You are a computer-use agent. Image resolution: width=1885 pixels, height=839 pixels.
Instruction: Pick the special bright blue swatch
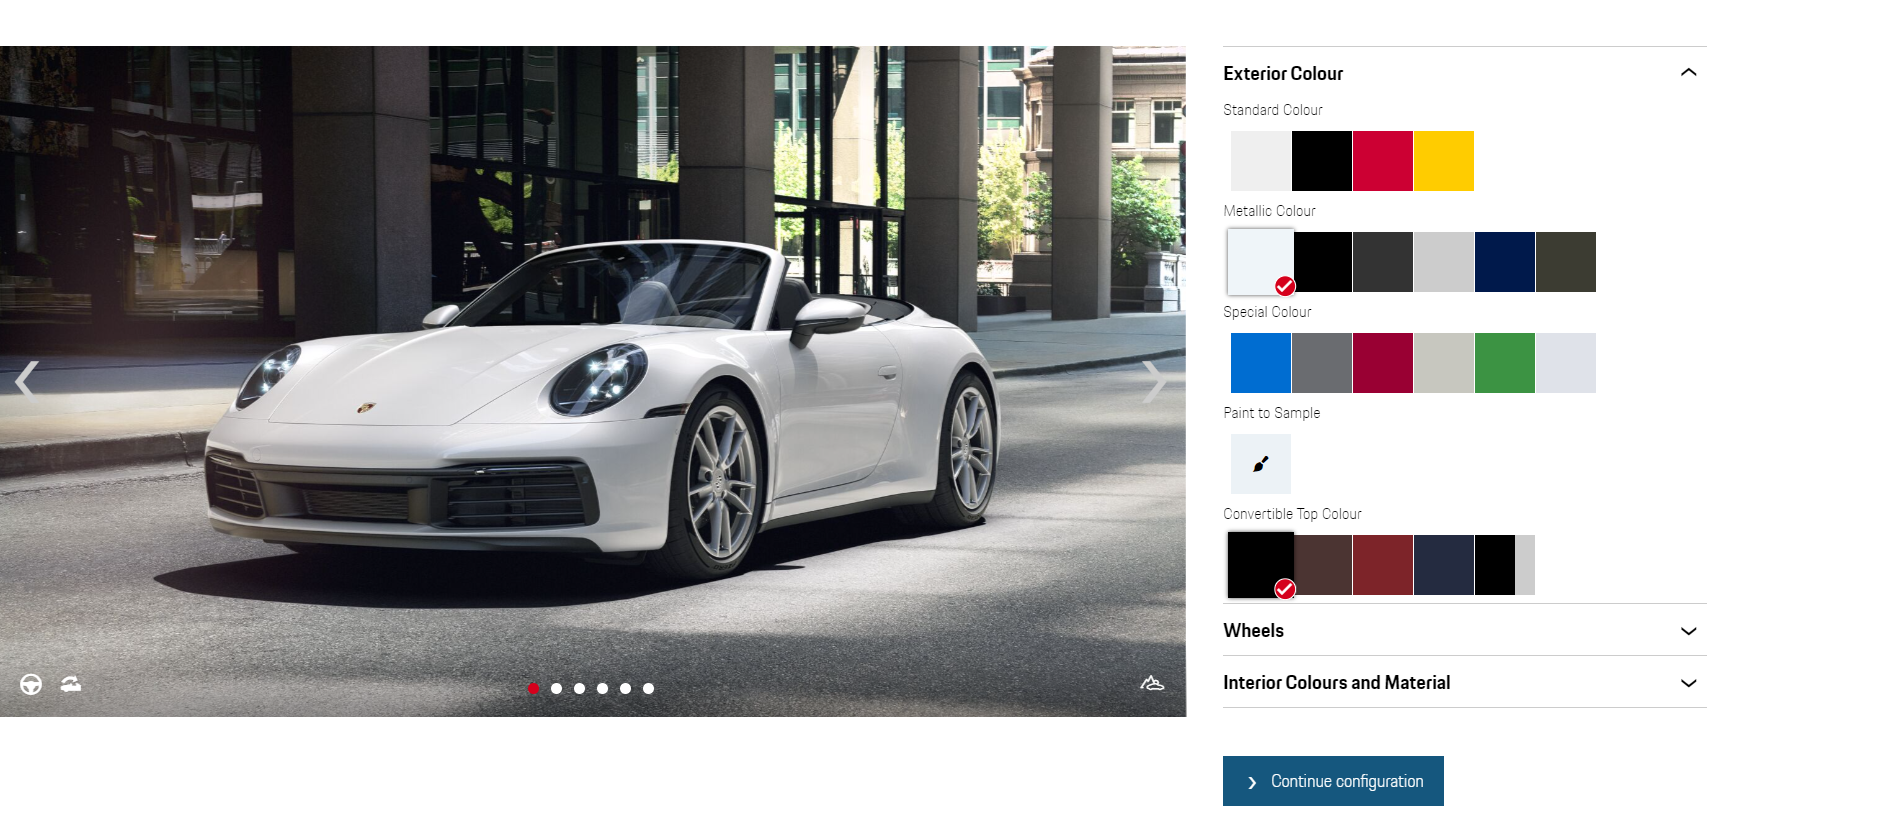click(1261, 363)
